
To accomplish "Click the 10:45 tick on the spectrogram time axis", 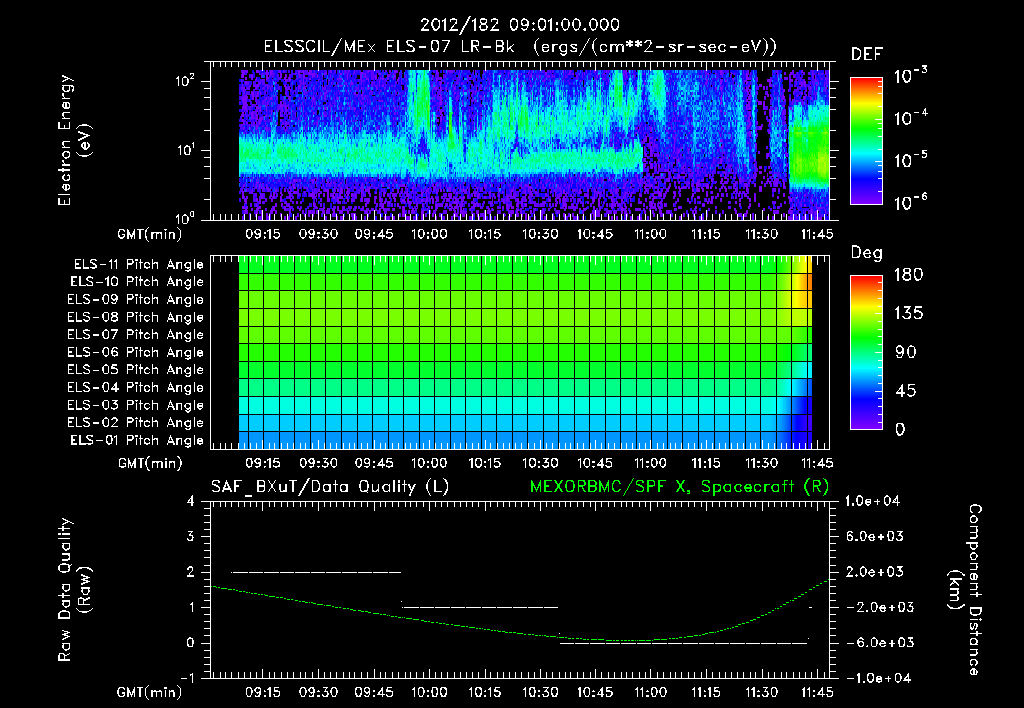I will click(595, 234).
